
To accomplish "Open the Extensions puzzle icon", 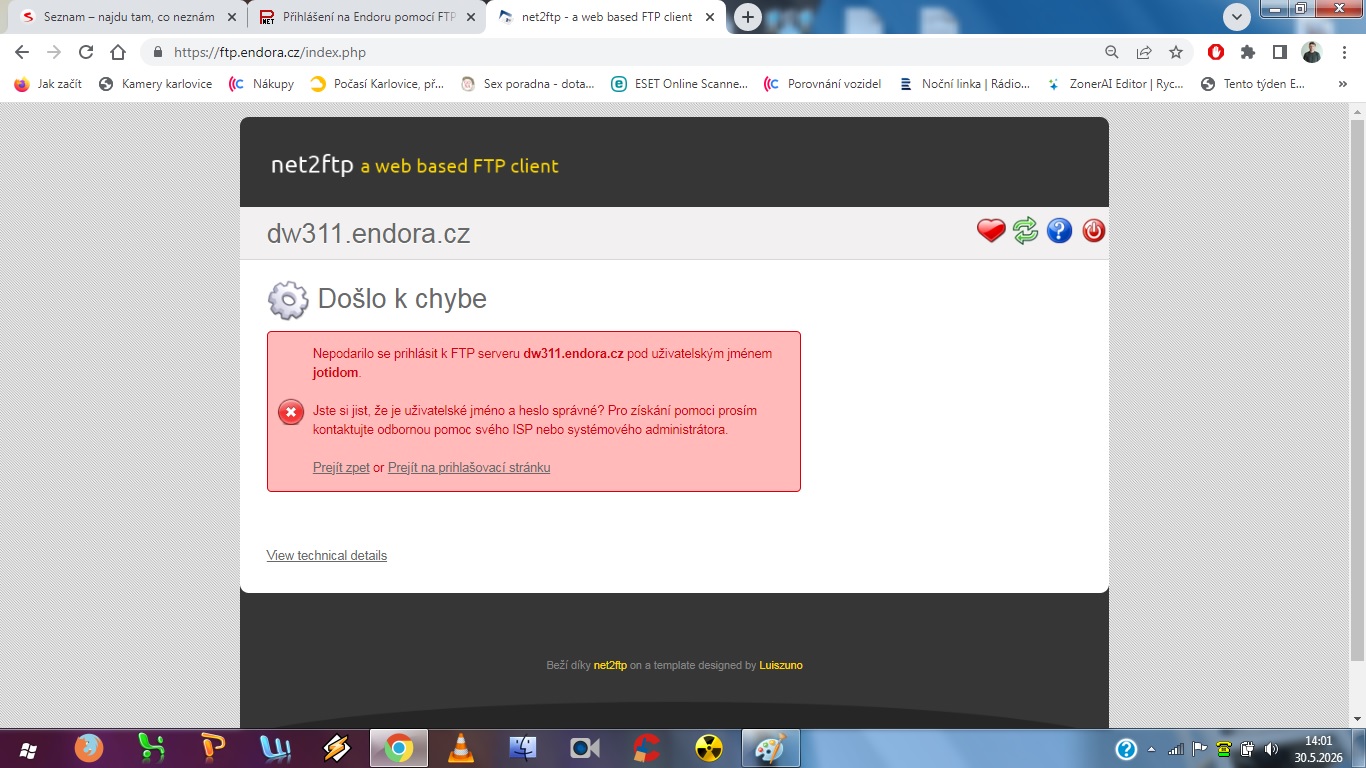I will (1248, 52).
